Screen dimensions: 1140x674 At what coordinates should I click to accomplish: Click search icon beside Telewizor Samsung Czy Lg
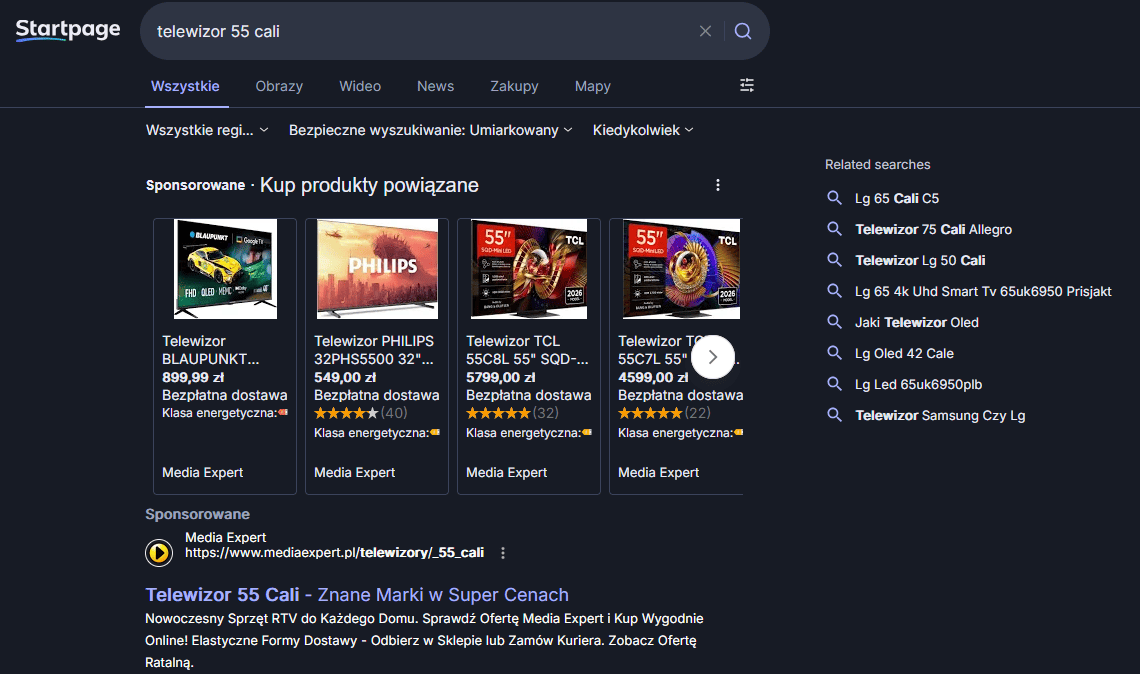[x=835, y=415]
